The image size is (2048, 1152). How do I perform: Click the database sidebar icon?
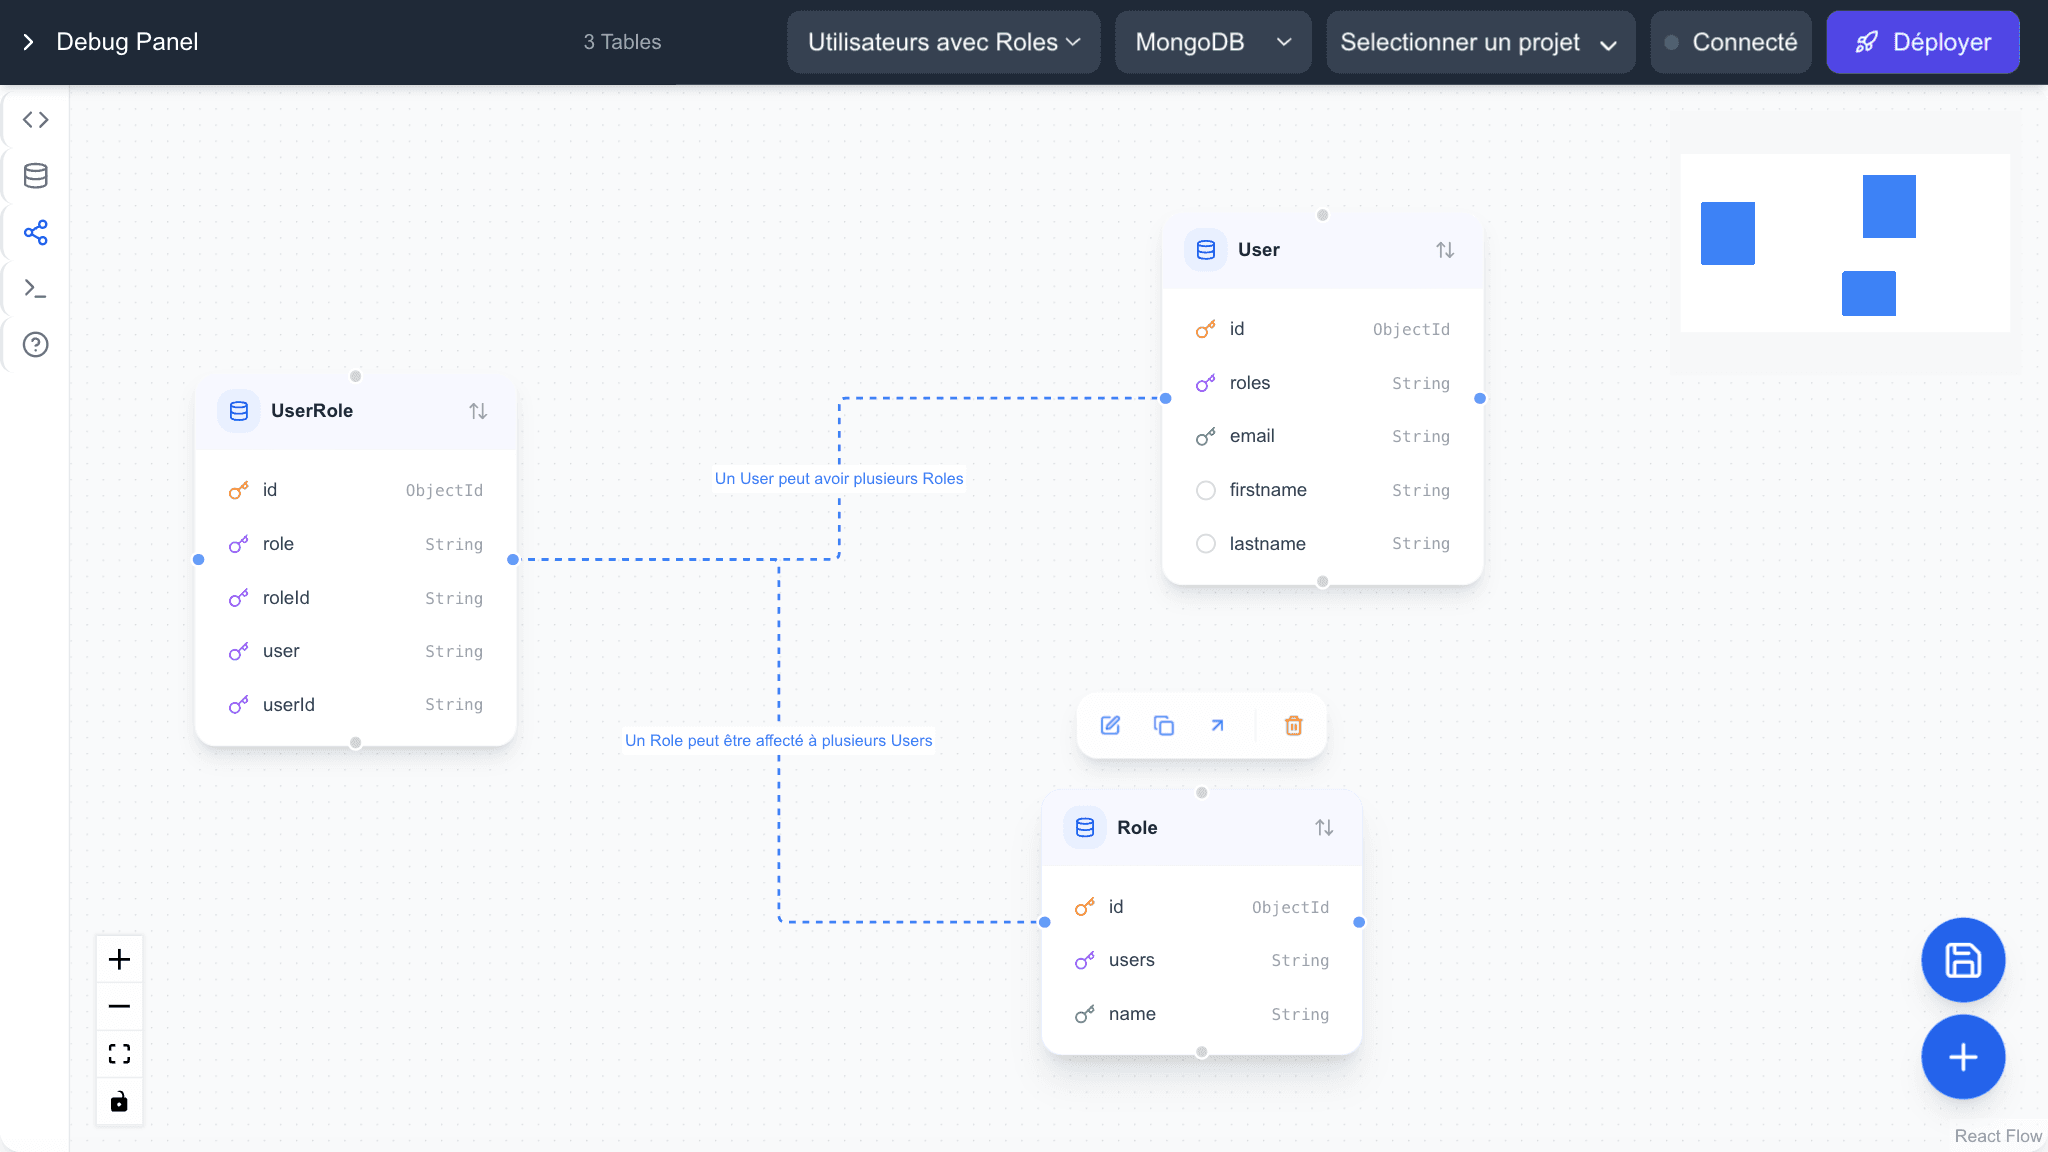coord(36,176)
